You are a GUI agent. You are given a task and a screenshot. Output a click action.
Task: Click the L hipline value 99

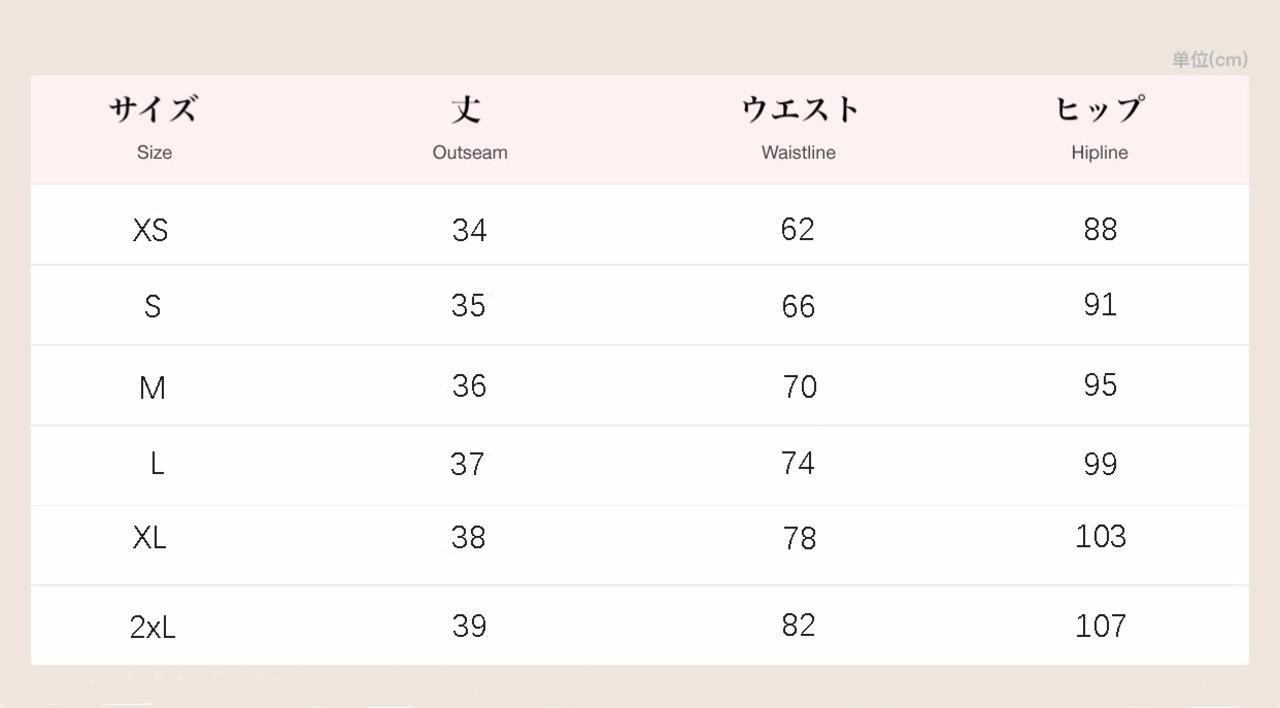click(x=1100, y=464)
